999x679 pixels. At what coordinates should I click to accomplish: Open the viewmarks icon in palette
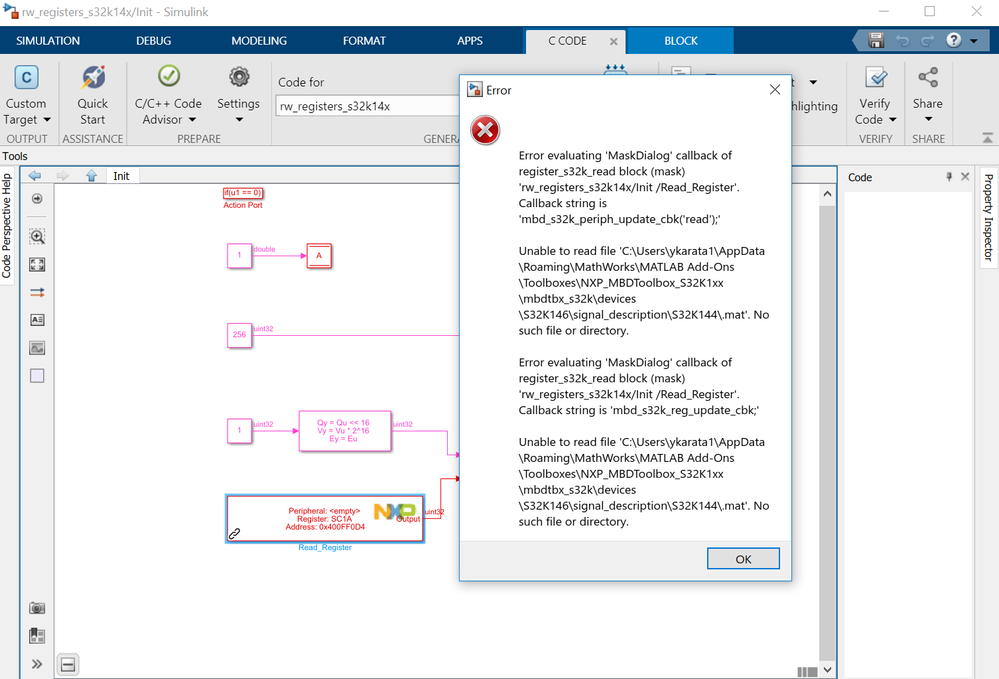[37, 636]
